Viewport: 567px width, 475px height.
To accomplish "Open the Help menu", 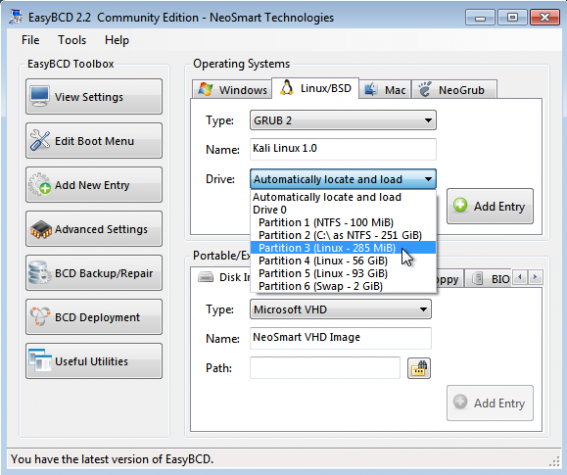I will coord(117,40).
